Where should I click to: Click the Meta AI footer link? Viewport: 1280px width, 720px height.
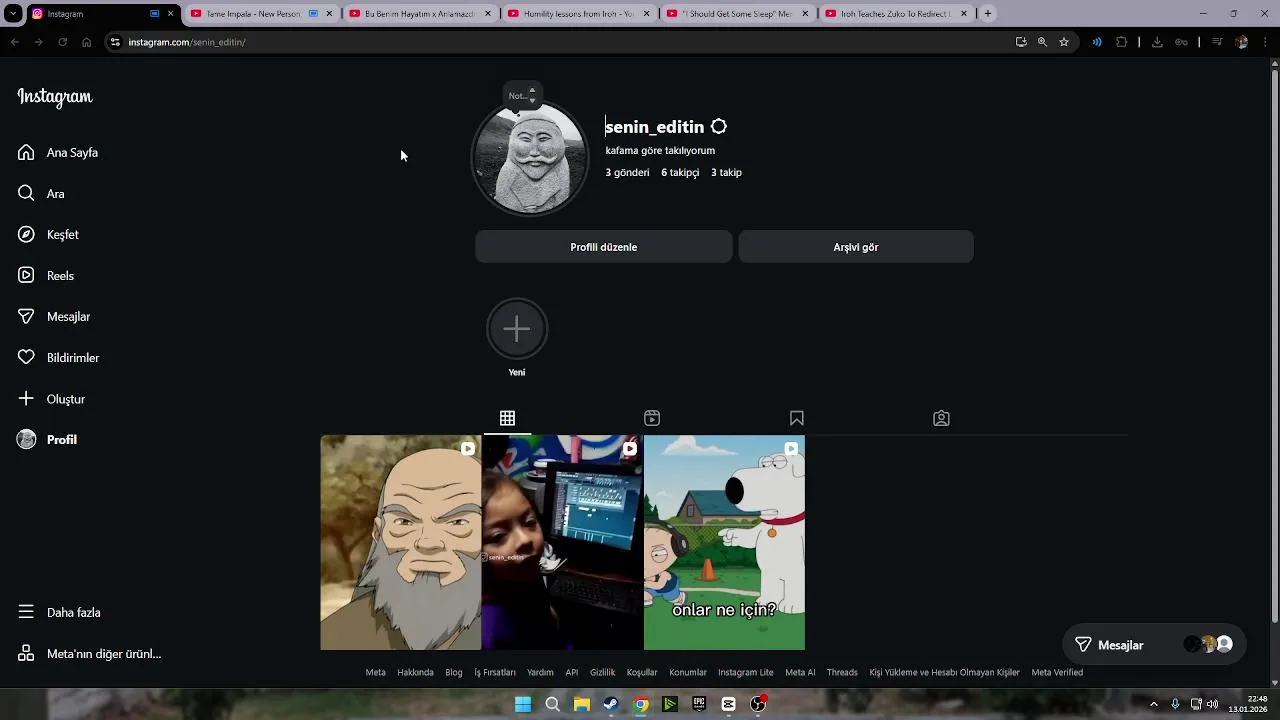click(800, 673)
